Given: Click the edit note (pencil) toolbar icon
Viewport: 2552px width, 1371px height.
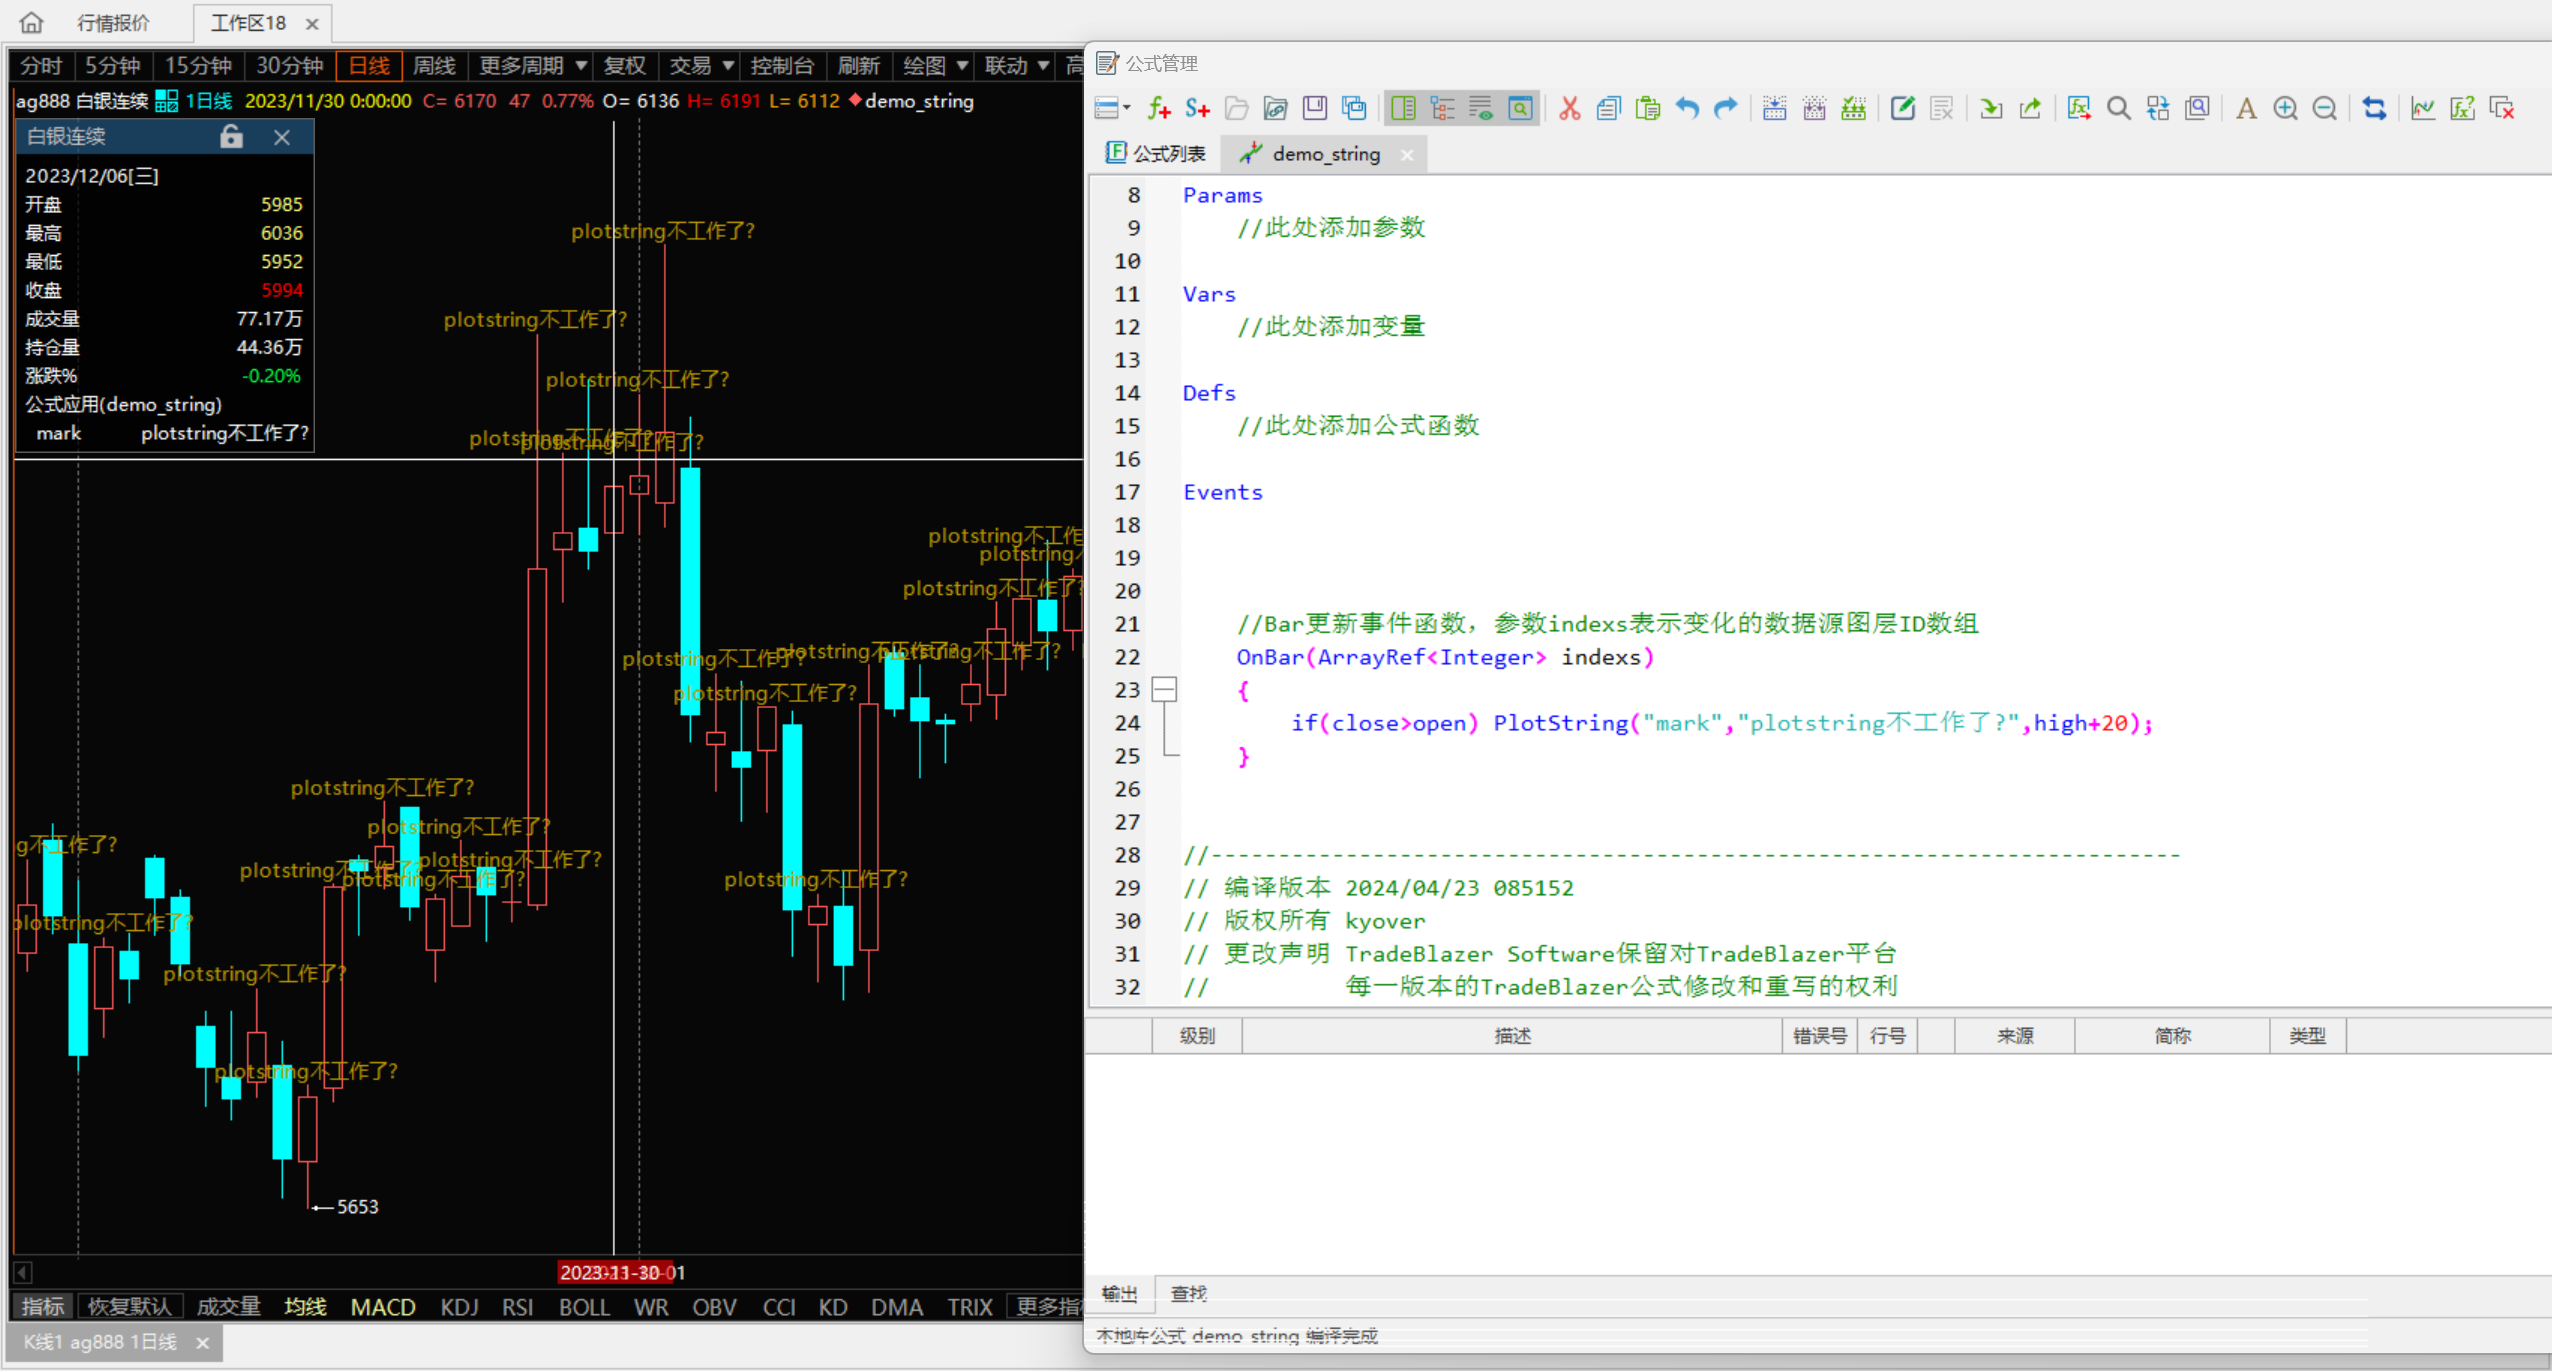Looking at the screenshot, I should [1902, 108].
